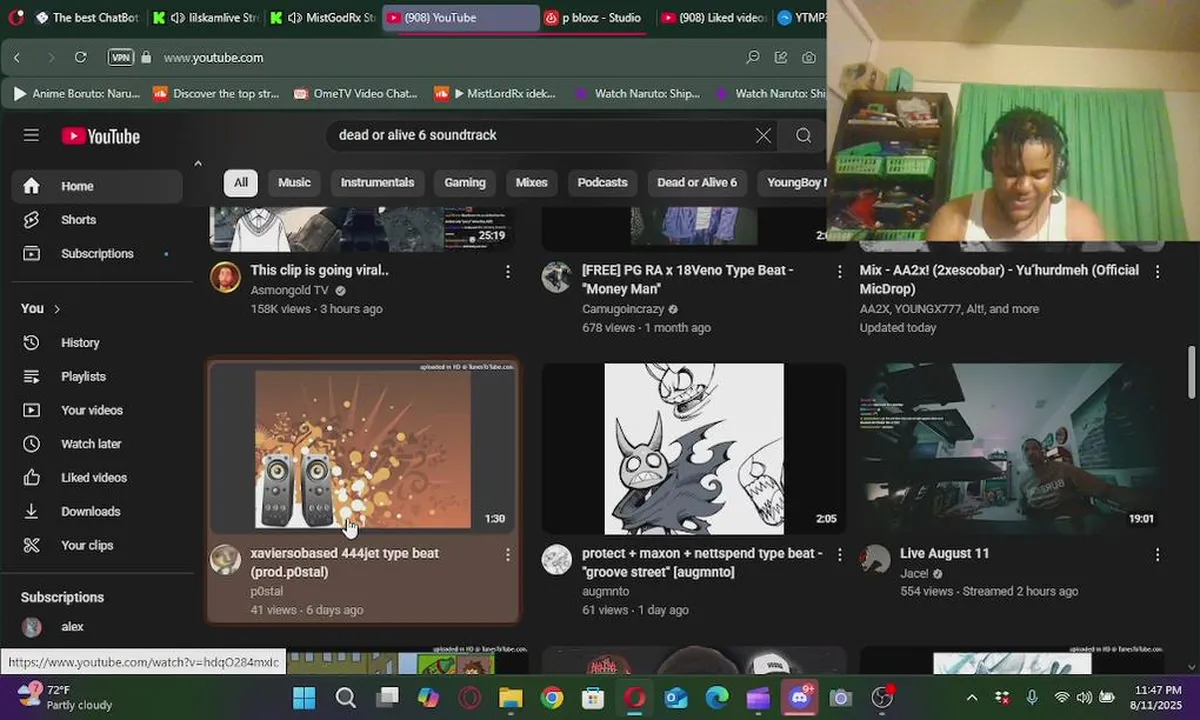Open Your videos in the sidebar
This screenshot has width=1200, height=720.
coord(97,410)
